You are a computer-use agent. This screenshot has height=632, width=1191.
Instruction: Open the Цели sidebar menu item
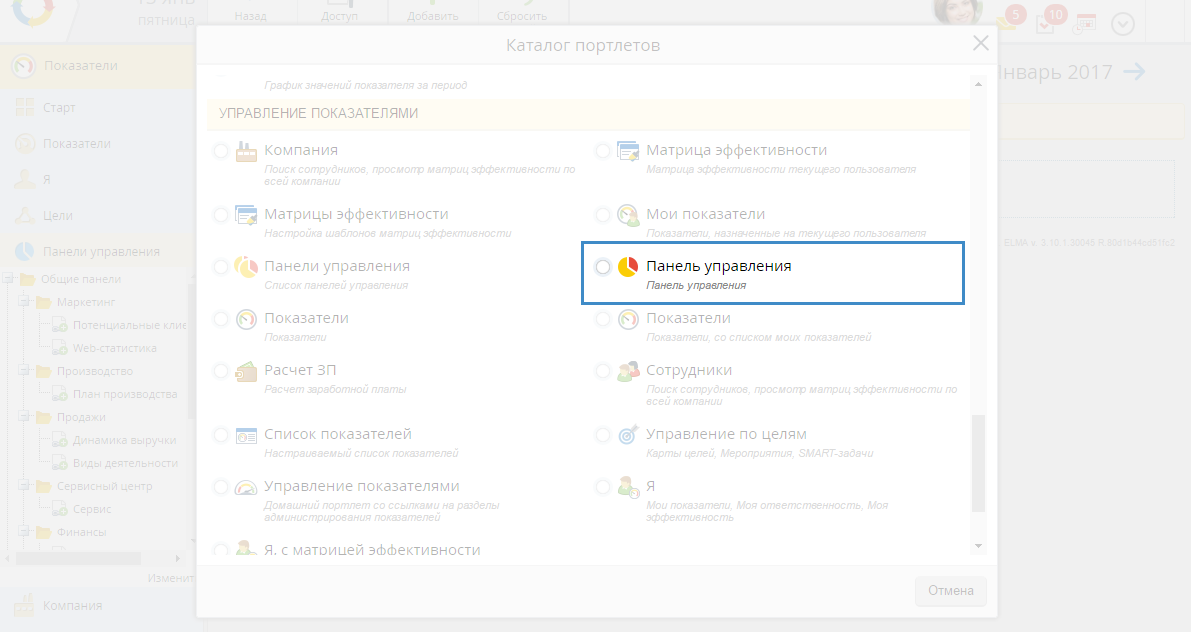(57, 215)
